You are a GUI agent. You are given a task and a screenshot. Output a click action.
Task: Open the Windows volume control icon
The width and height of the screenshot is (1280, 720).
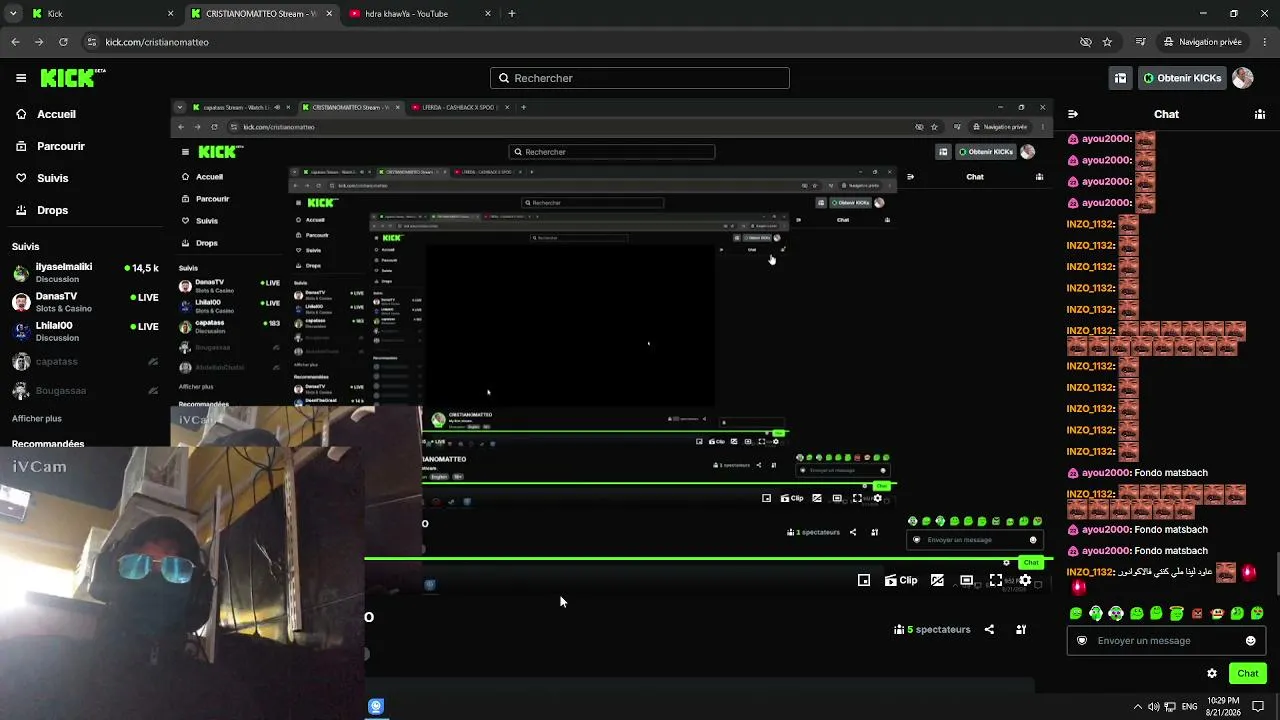click(1153, 707)
